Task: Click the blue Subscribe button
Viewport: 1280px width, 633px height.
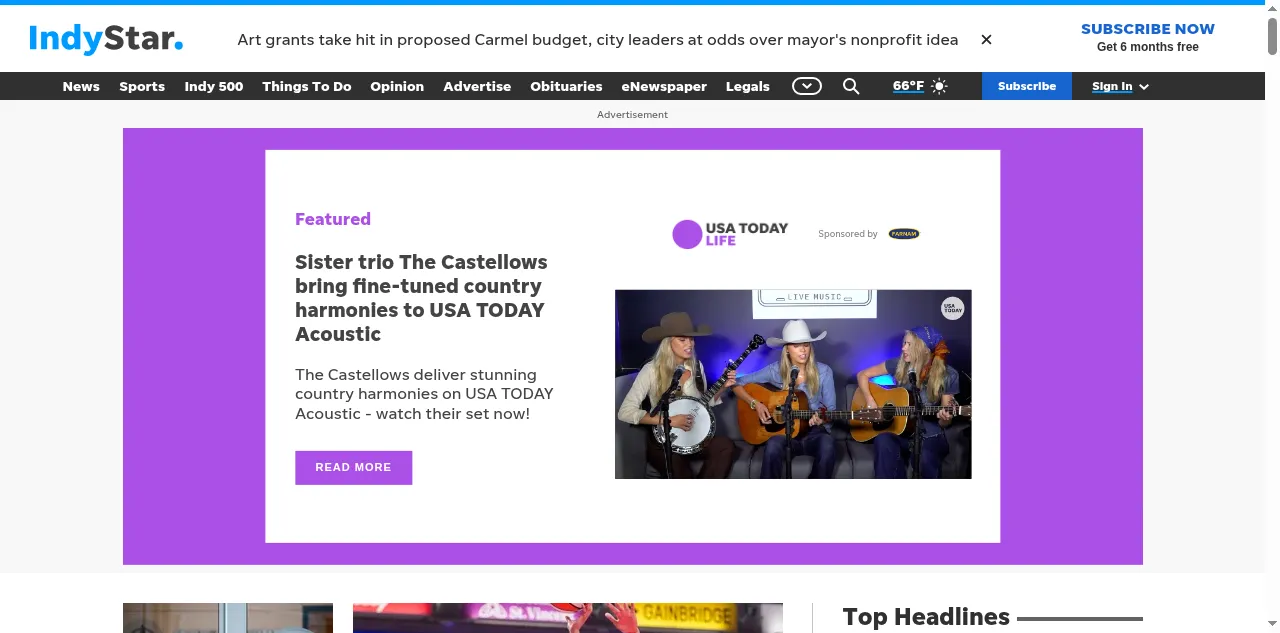Action: click(1027, 86)
